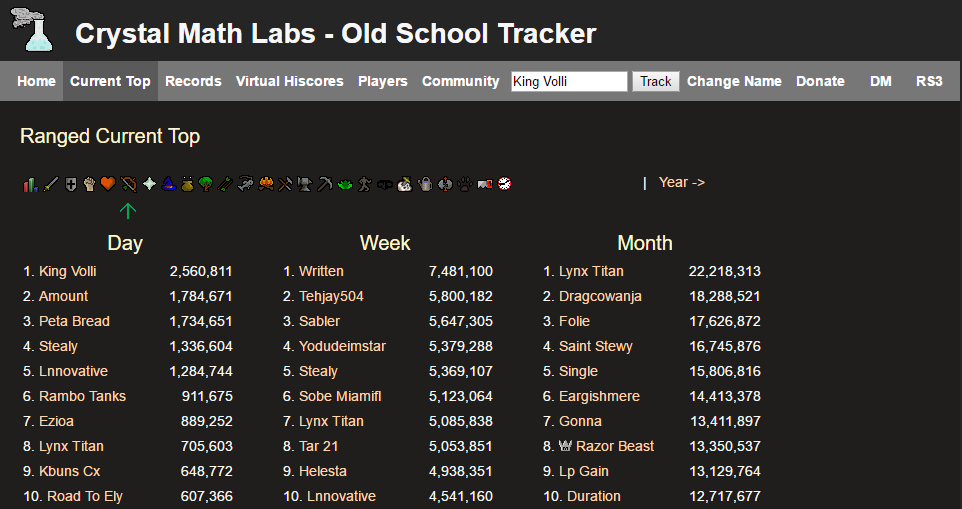962x509 pixels.
Task: Open Kbuns Cx's player page
Action: [69, 471]
